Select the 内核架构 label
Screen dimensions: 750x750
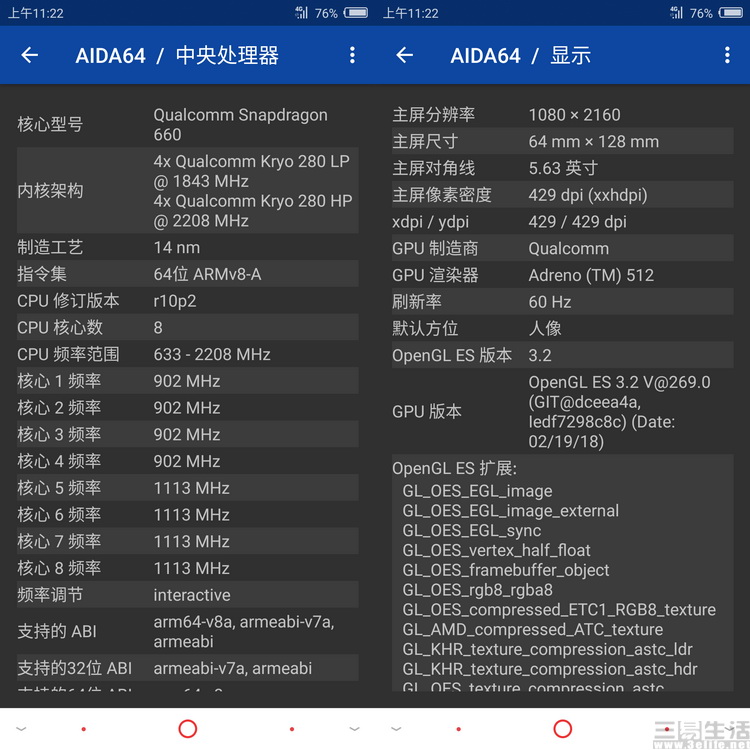pyautogui.click(x=50, y=191)
